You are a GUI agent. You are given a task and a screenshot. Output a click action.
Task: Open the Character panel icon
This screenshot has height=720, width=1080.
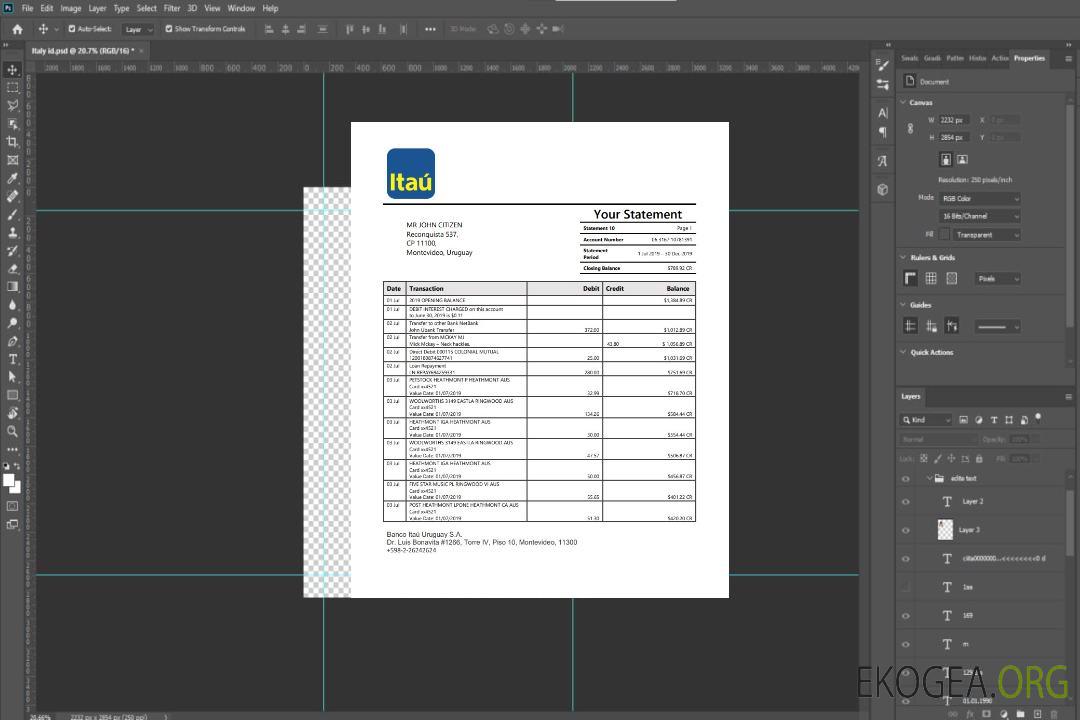[x=882, y=113]
